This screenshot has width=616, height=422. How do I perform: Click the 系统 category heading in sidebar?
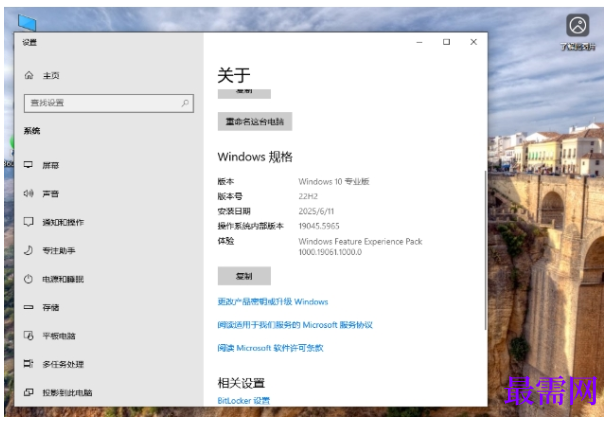(x=32, y=131)
